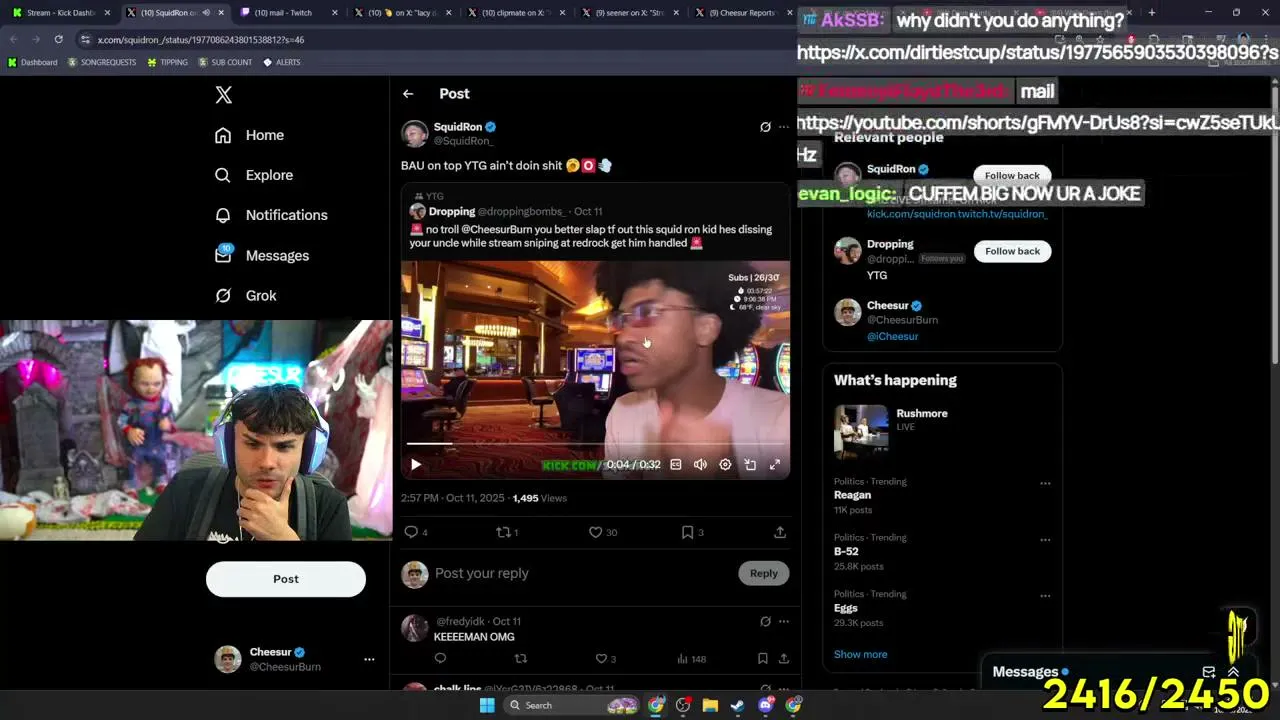Open the Dashboard bookmark
Screen dimensions: 1280x720
[32, 62]
